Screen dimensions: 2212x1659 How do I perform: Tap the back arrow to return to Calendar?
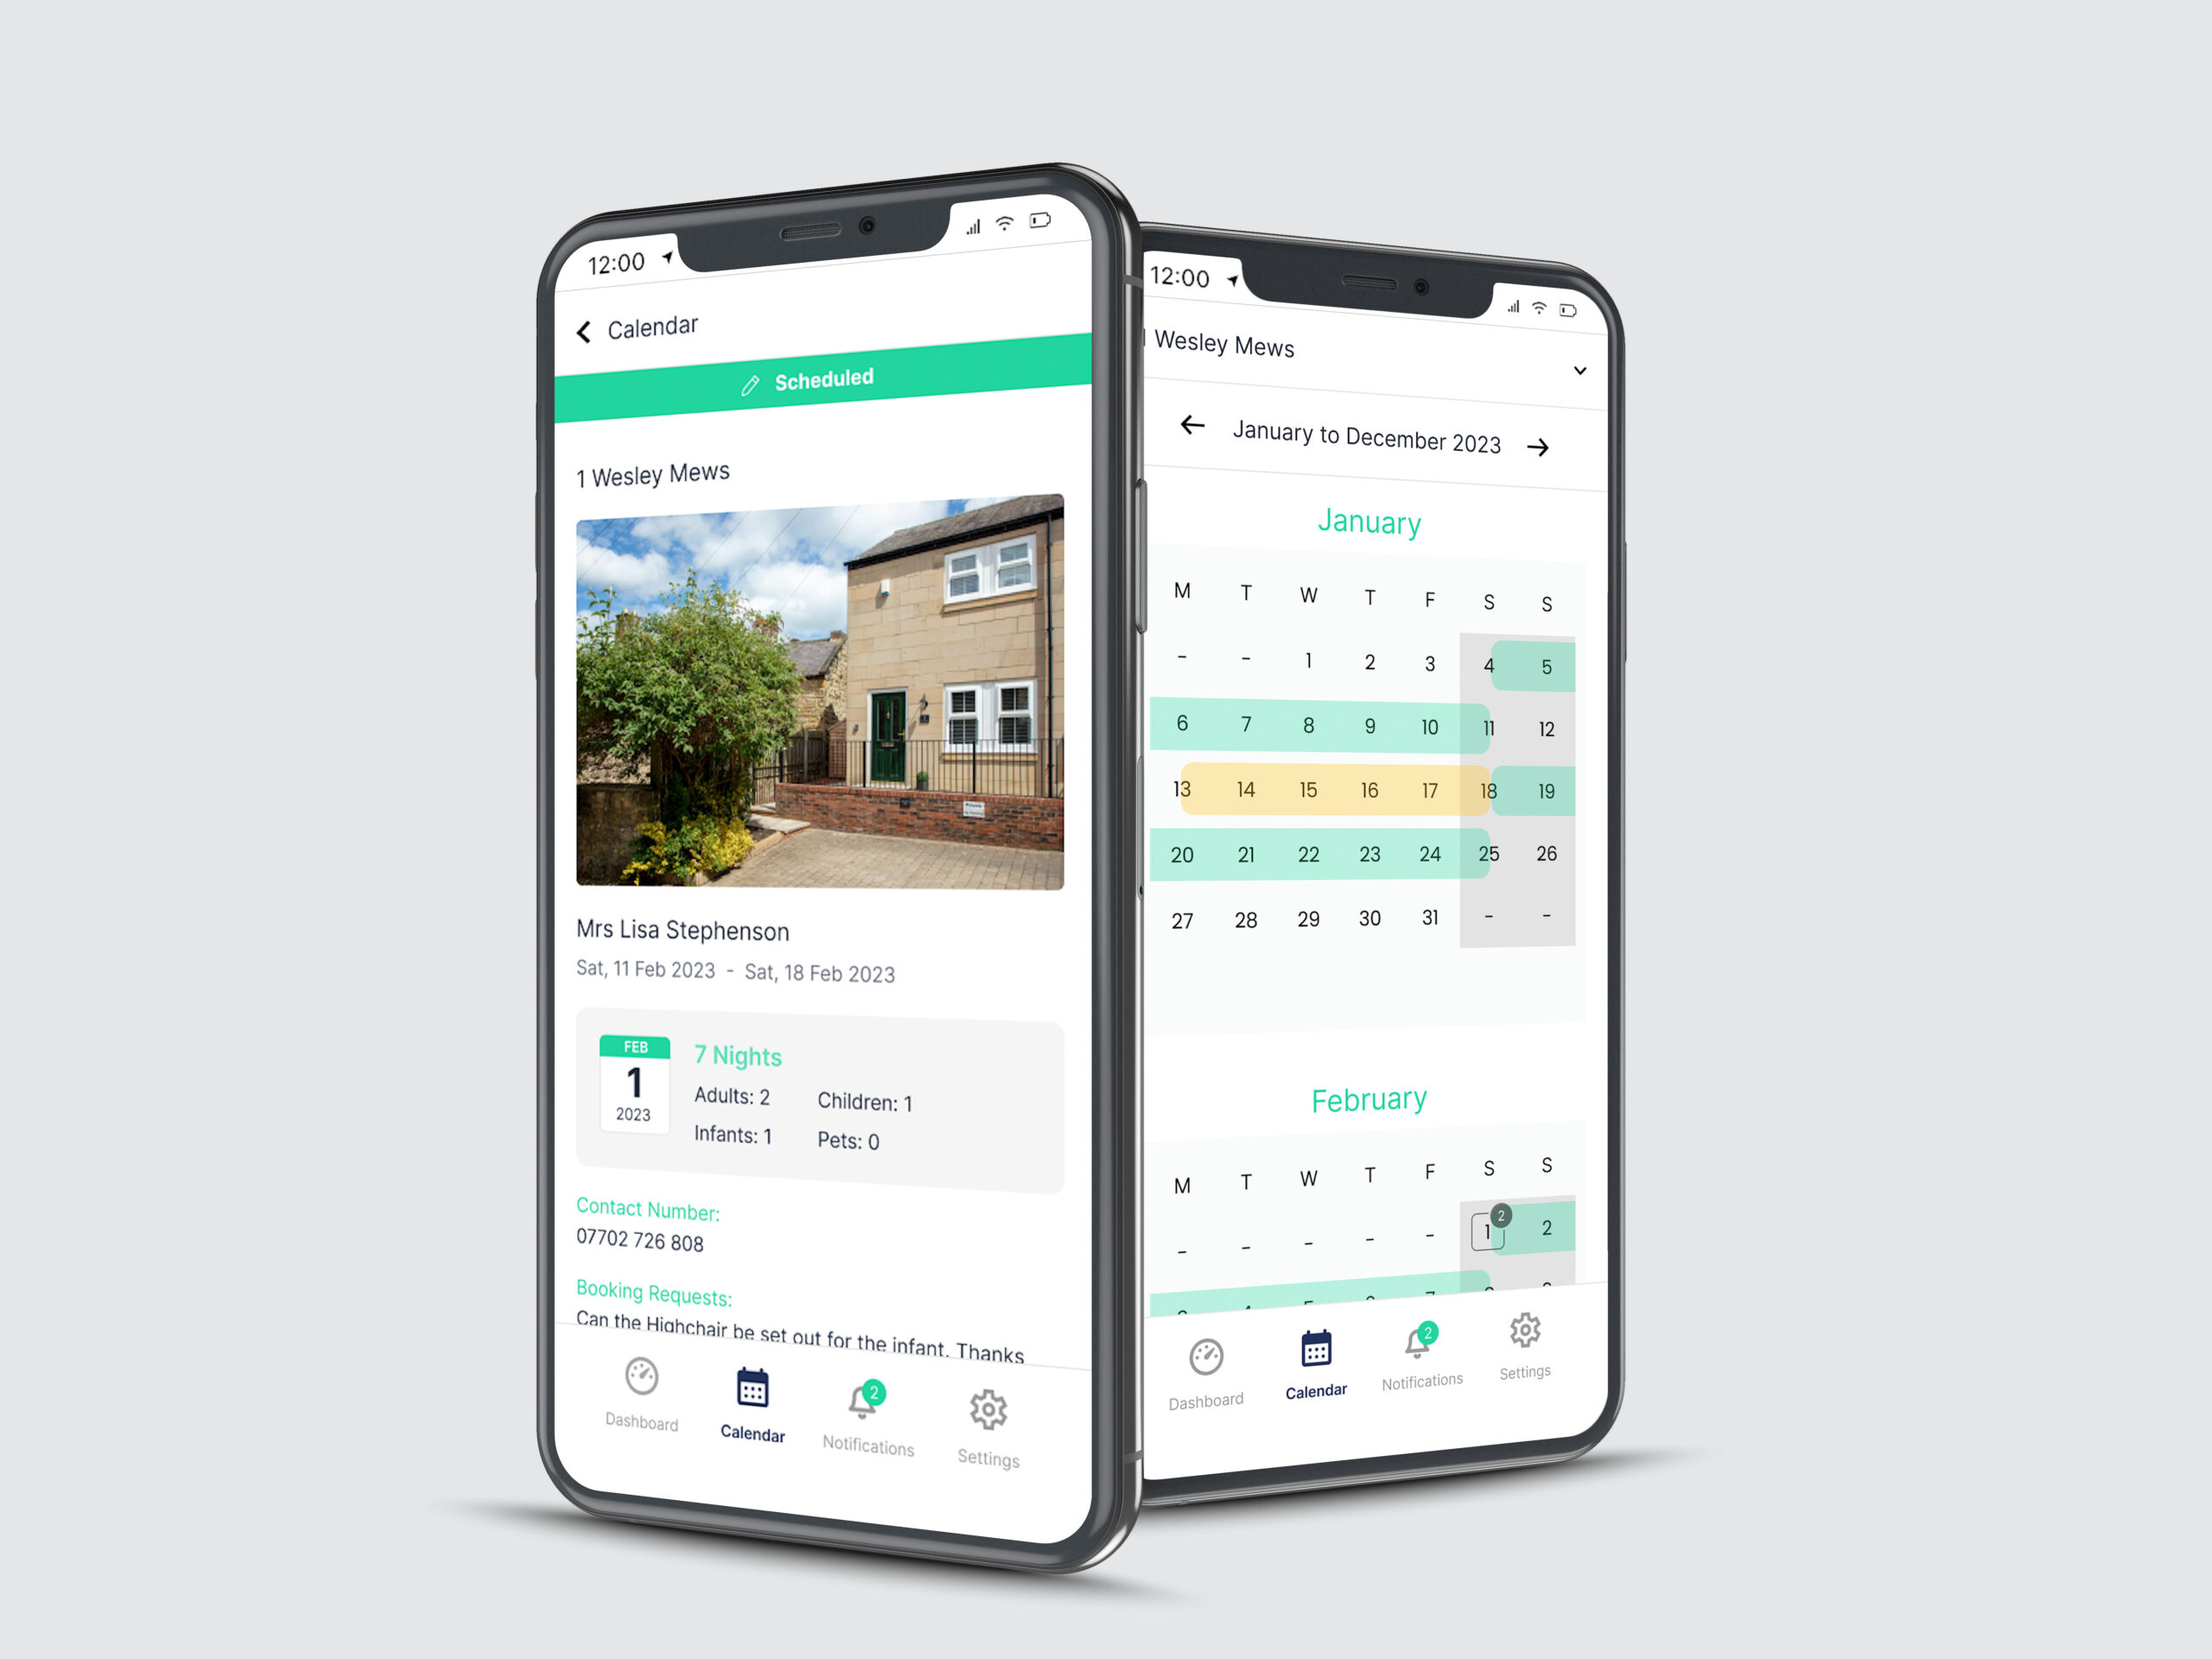[585, 327]
